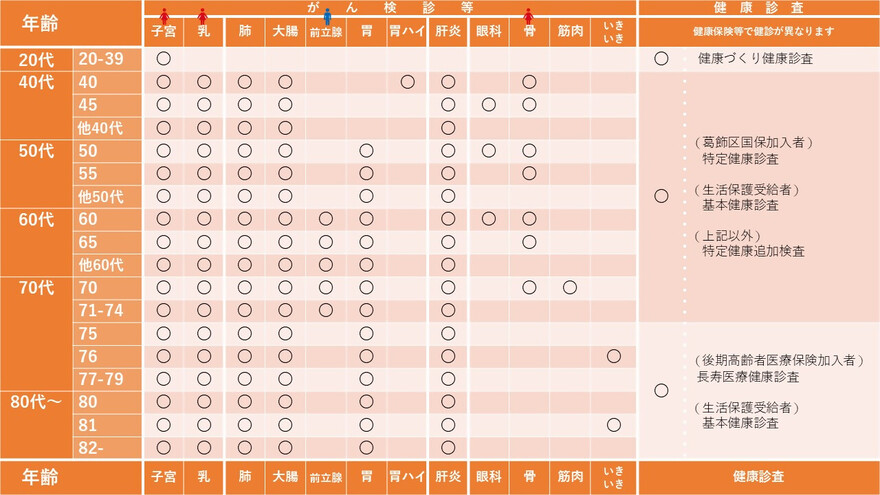This screenshot has height=495, width=880.
Task: Select the 健康診査 header at top right
Action: tap(757, 7)
